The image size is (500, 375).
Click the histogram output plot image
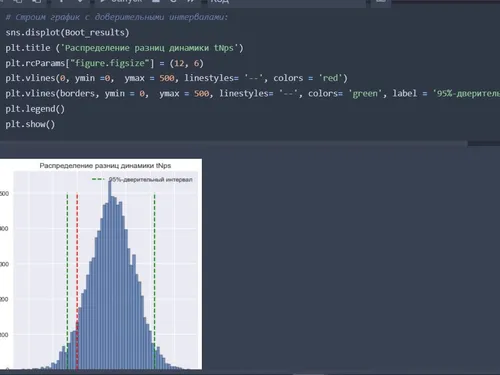[x=101, y=264]
